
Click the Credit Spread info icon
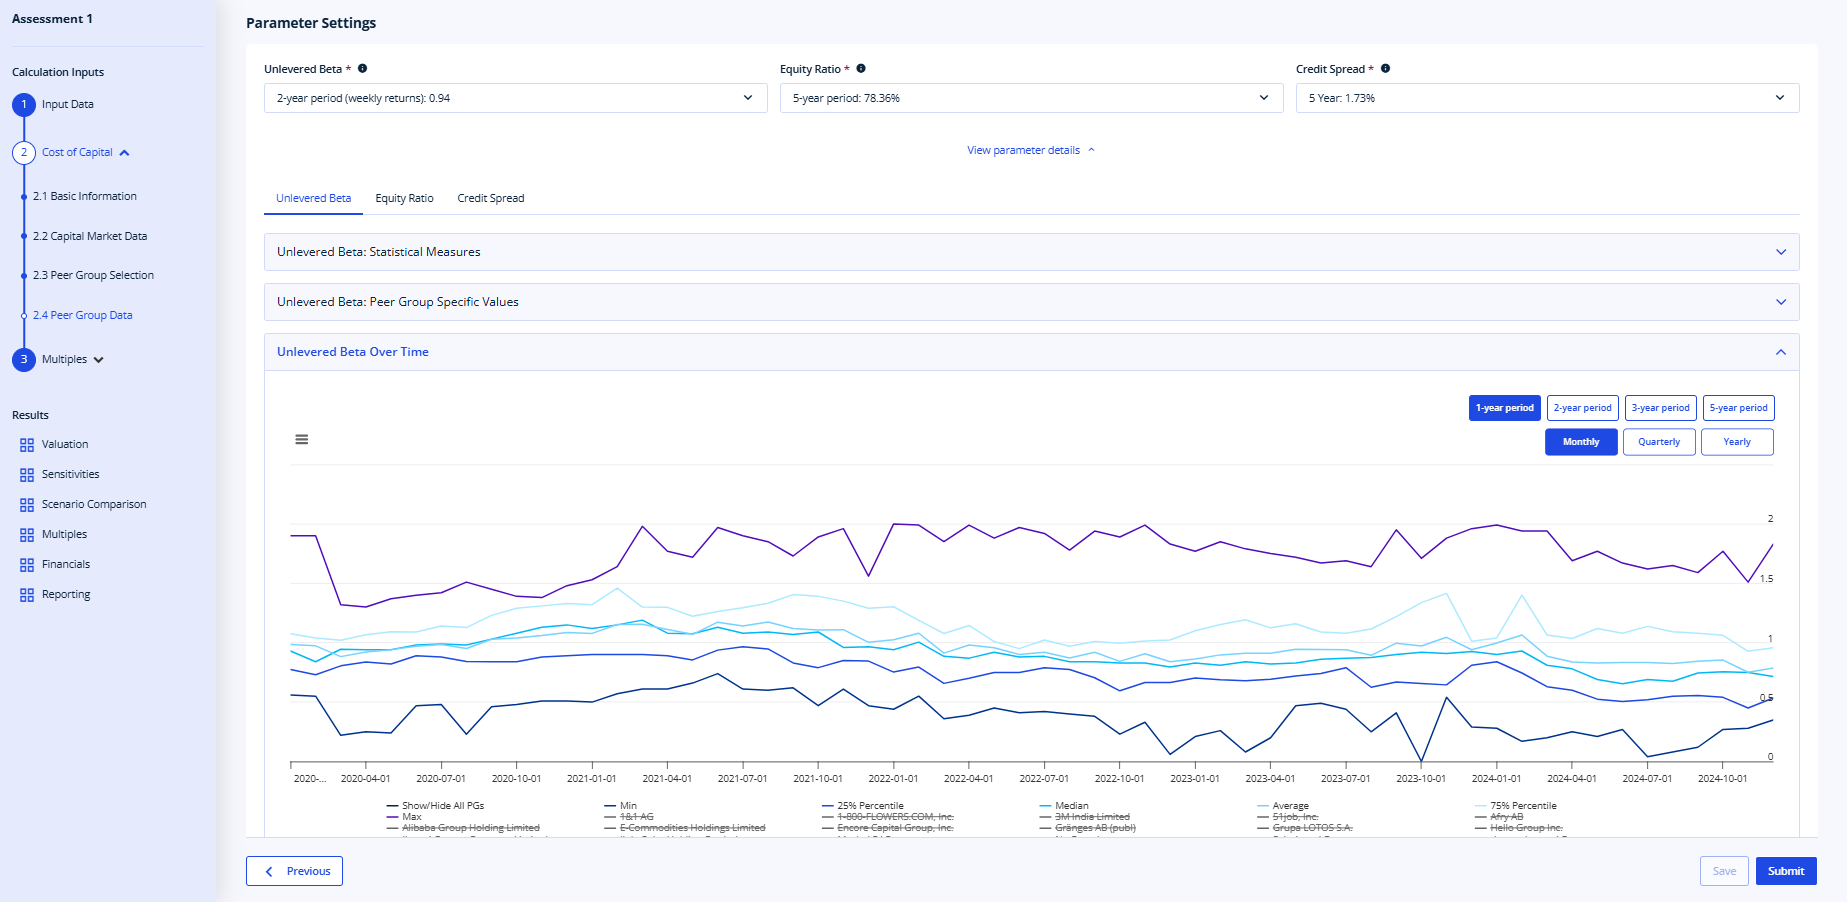point(1385,69)
